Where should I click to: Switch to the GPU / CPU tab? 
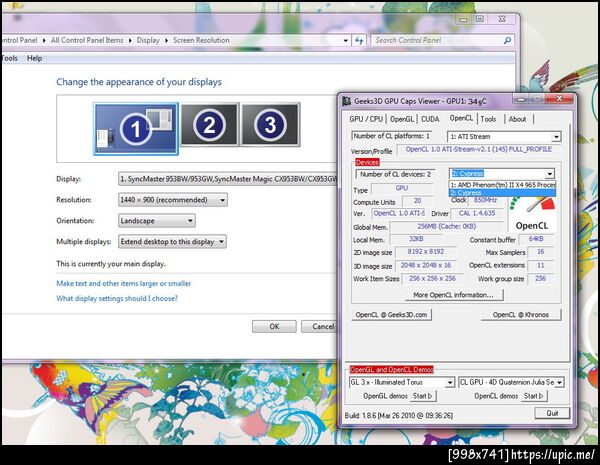click(x=366, y=119)
